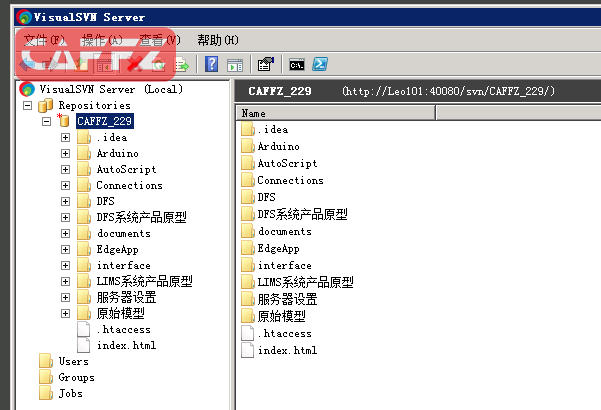Screen dimensions: 601x410
Task: Open the PowerShell console toolbar icon
Action: tap(321, 65)
